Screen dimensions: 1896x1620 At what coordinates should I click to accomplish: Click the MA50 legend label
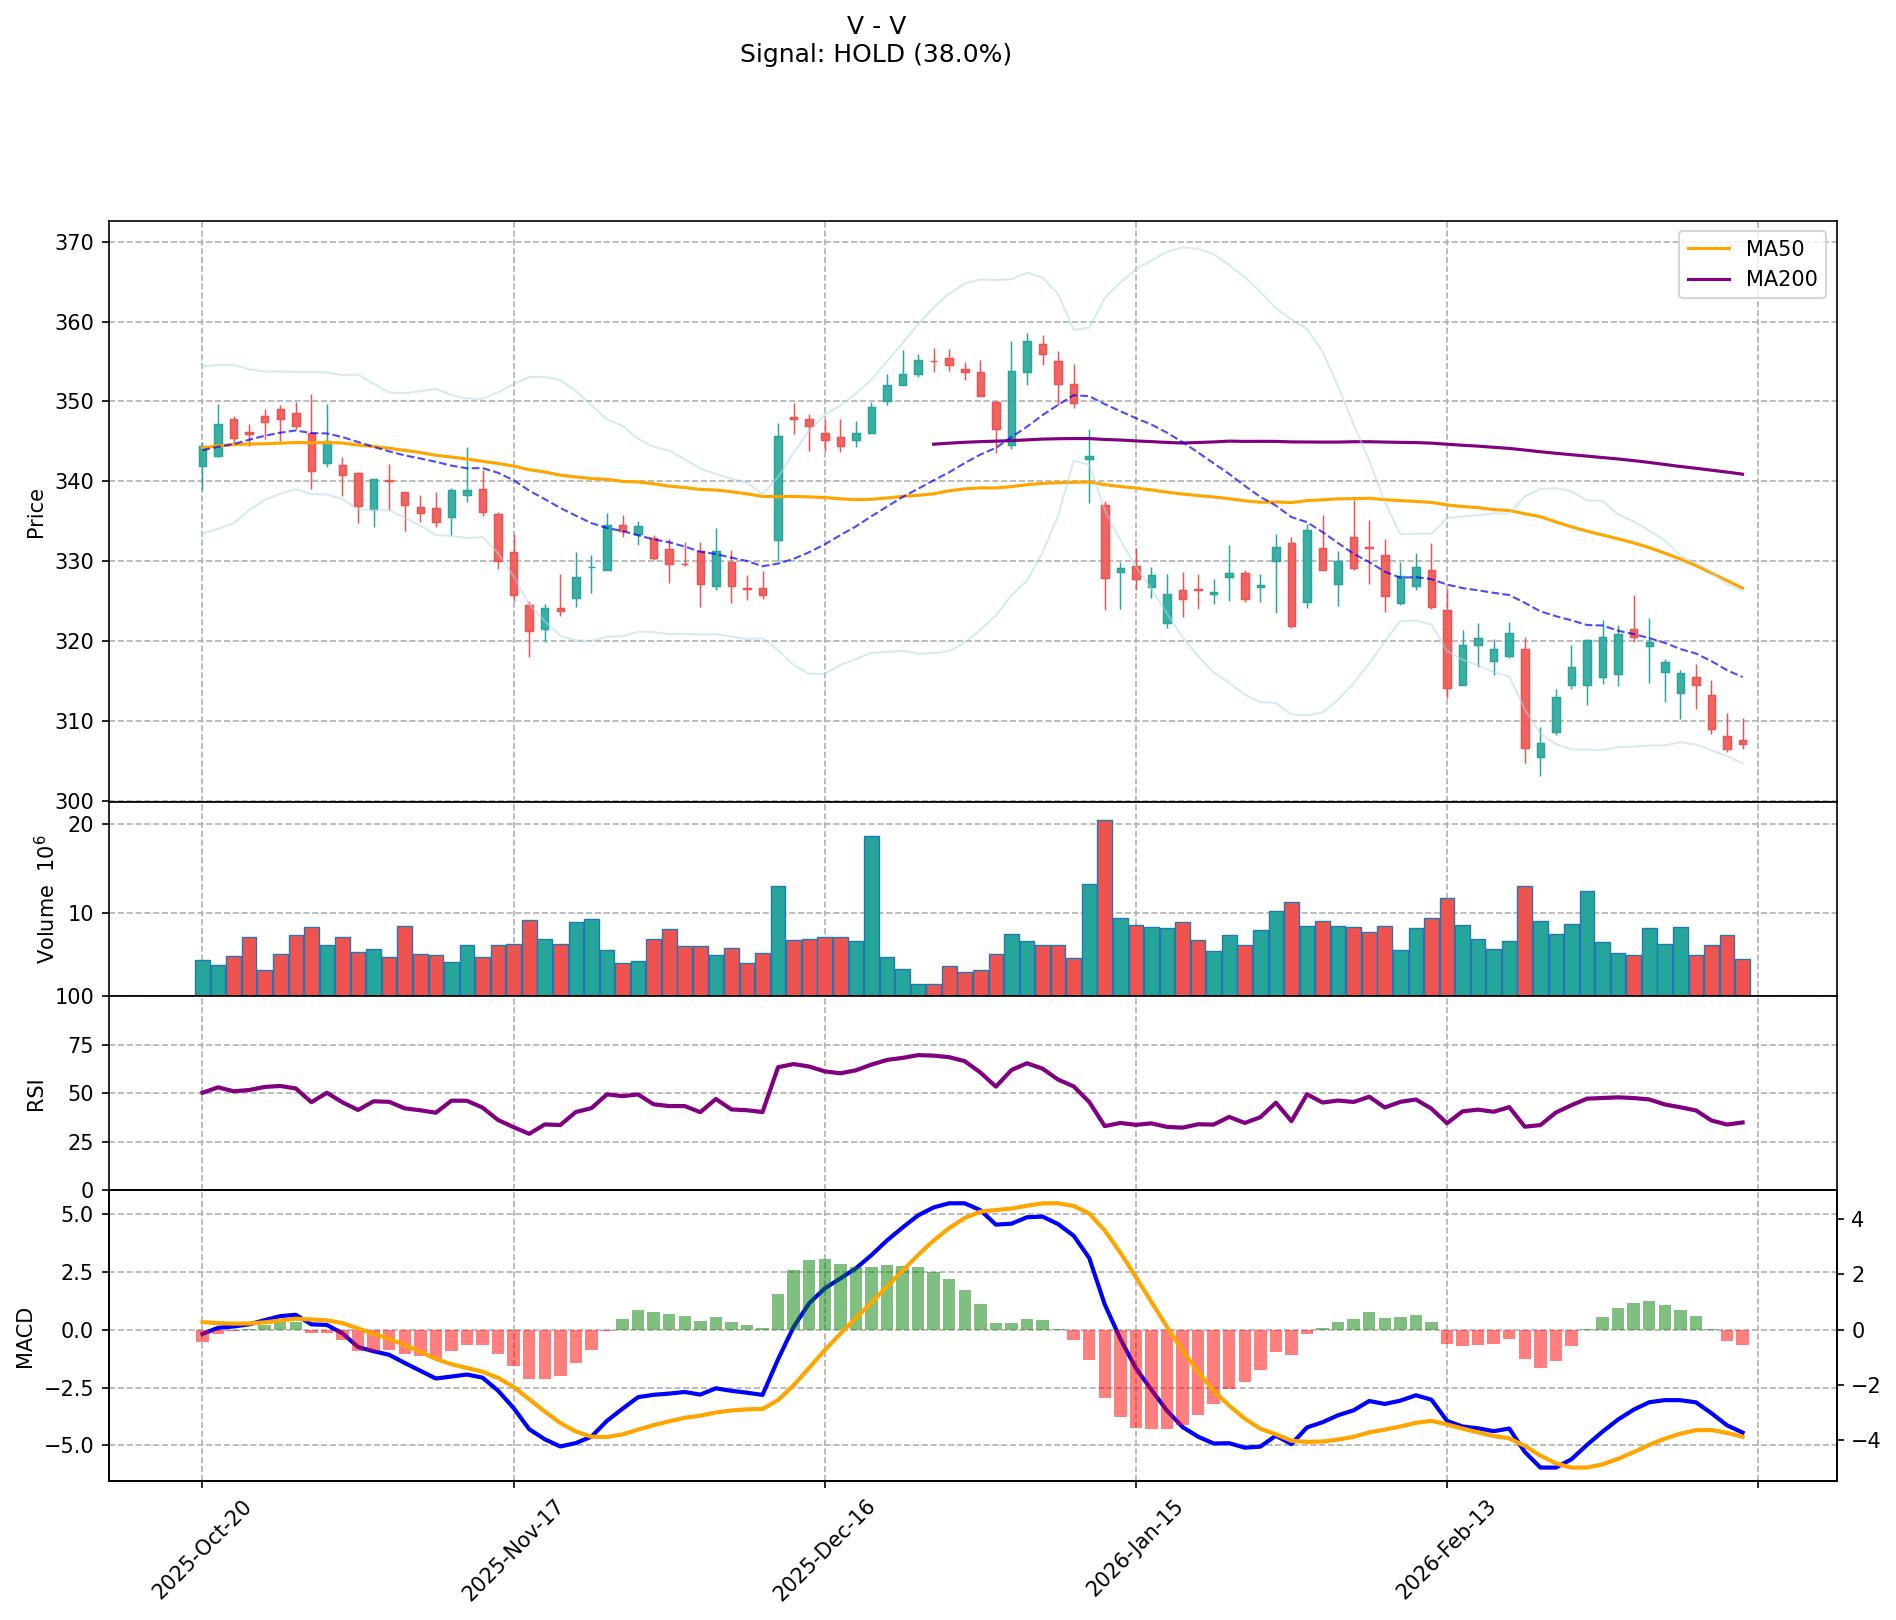point(1775,248)
